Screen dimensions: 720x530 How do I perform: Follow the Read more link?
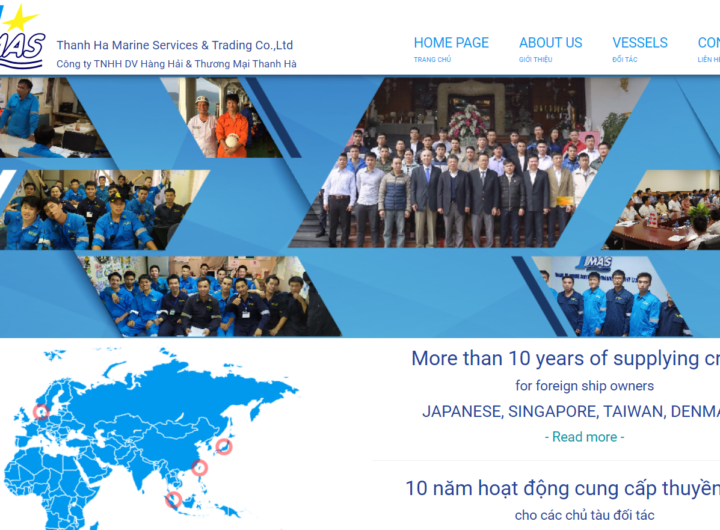pyautogui.click(x=585, y=437)
